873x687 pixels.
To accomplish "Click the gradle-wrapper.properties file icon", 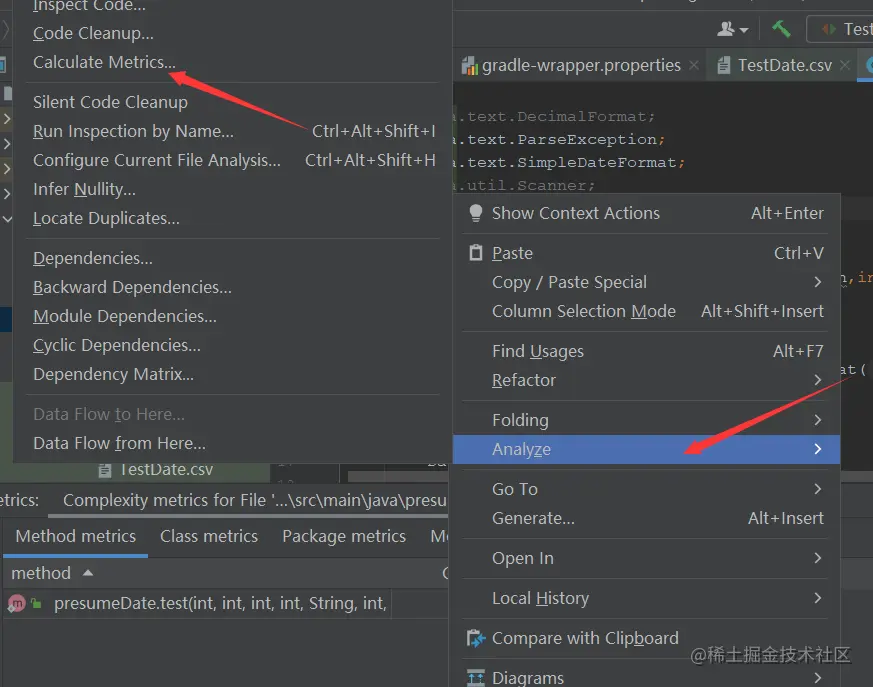I will [468, 66].
